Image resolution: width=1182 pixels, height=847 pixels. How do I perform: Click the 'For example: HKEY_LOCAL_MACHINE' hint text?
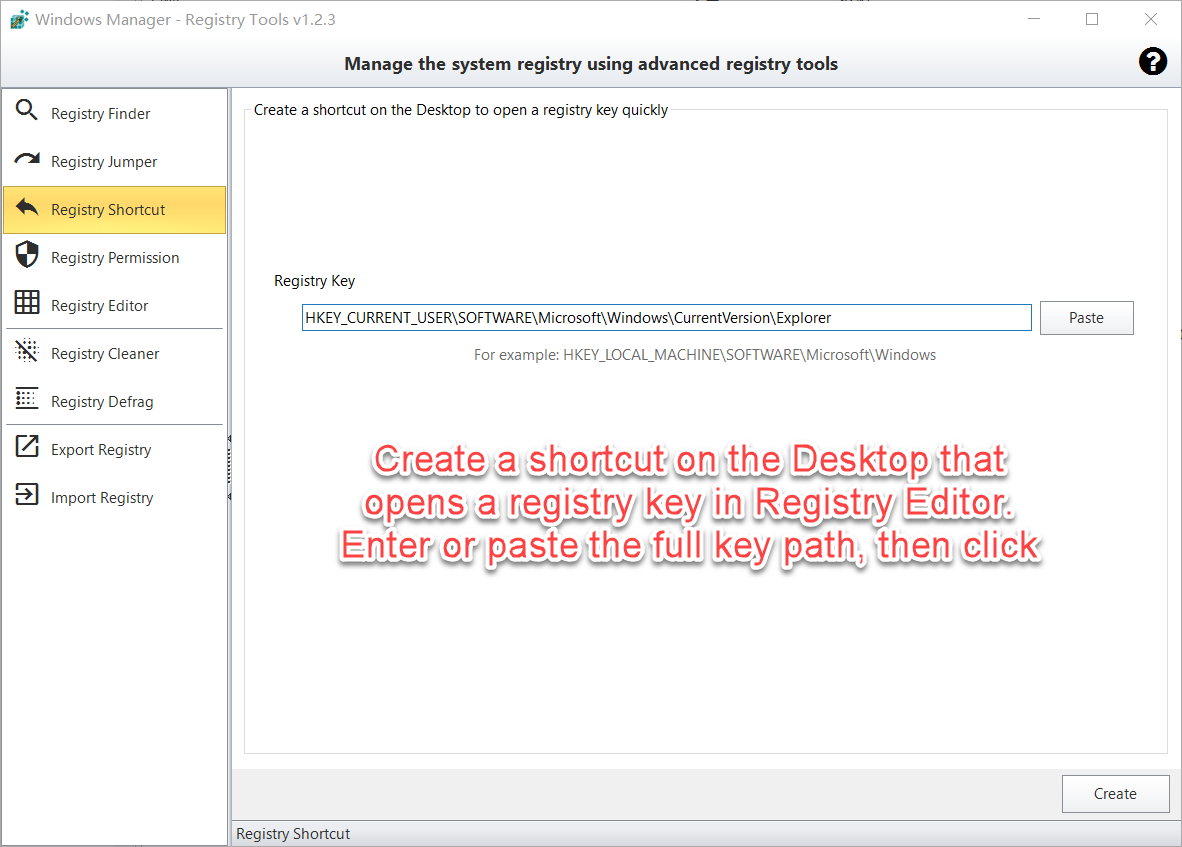pos(705,355)
